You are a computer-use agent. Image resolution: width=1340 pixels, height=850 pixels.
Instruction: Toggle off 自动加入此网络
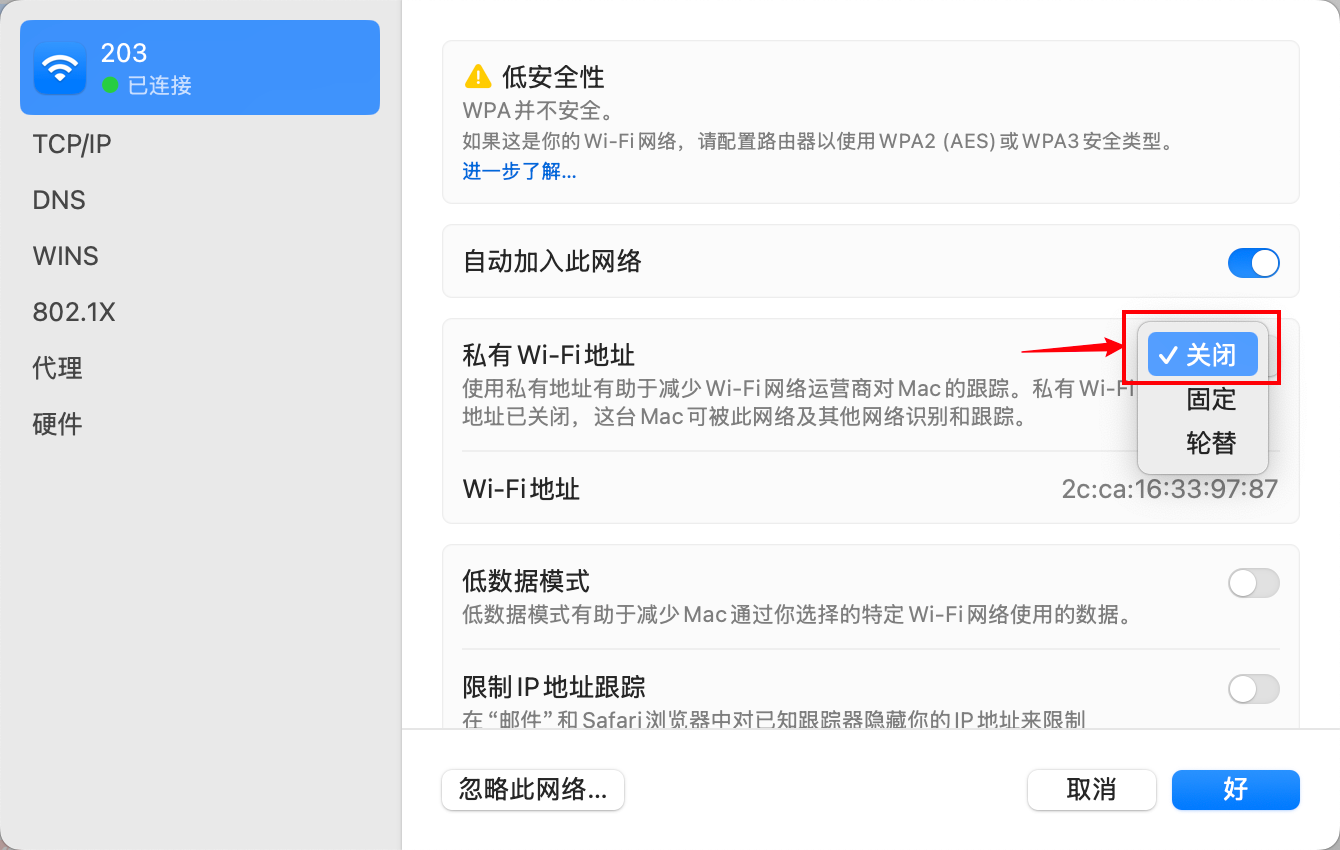(1253, 262)
